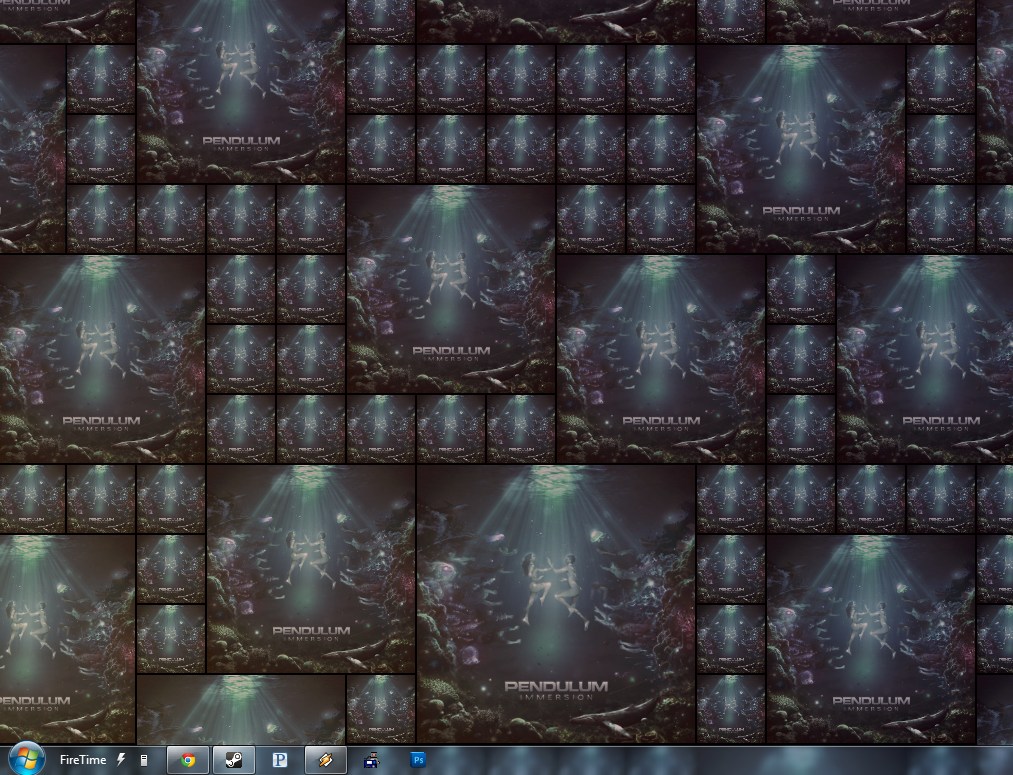Click the empty taskbar area right of Photoshop
Viewport: 1013px width, 775px height.
tap(700, 760)
